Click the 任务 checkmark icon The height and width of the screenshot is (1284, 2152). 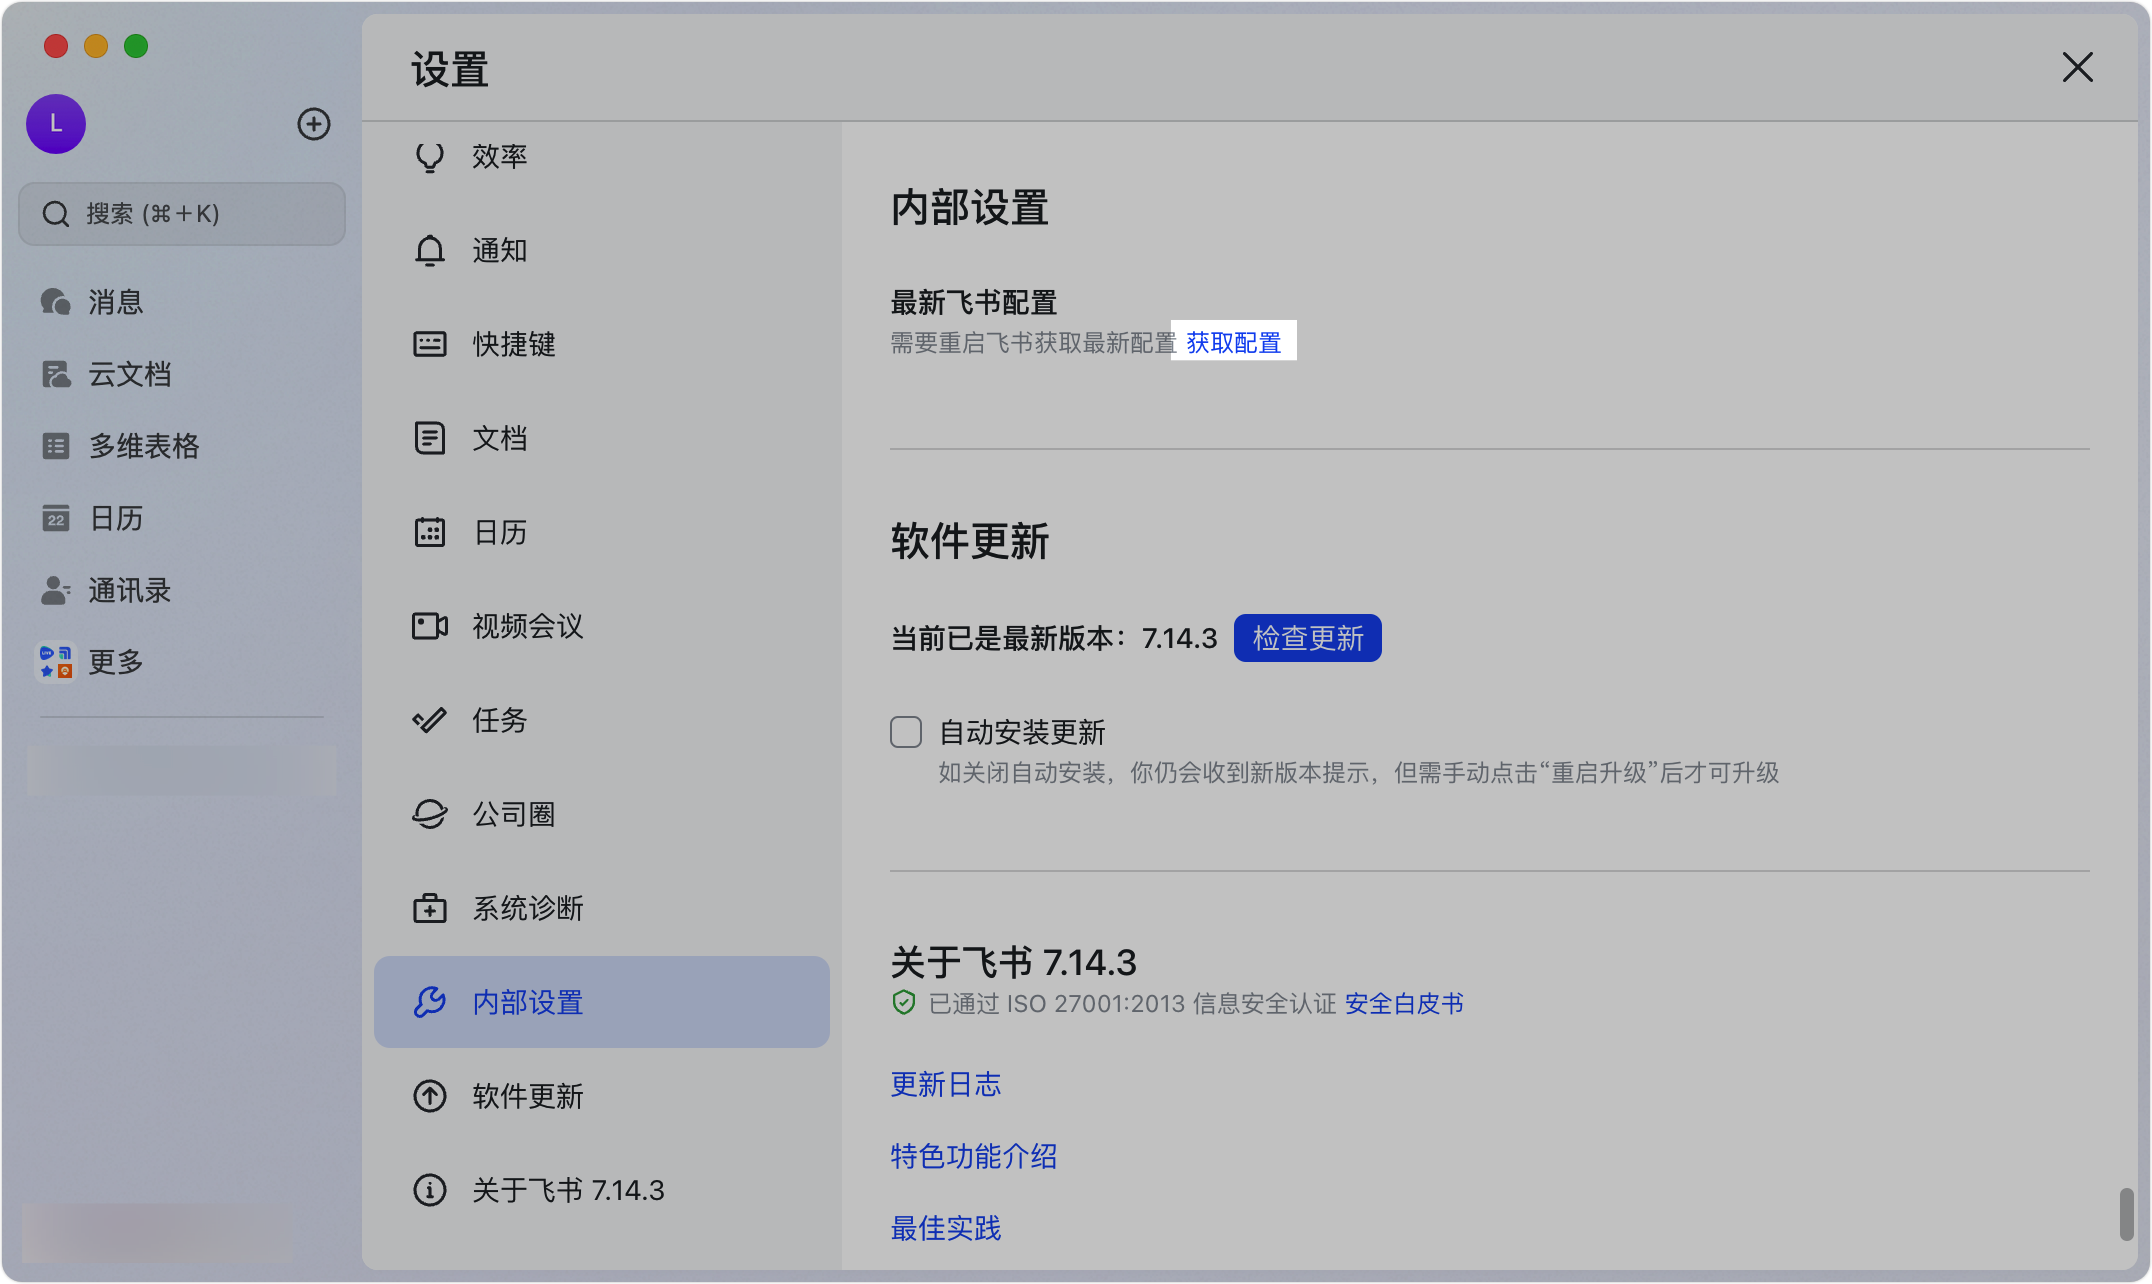pyautogui.click(x=430, y=720)
